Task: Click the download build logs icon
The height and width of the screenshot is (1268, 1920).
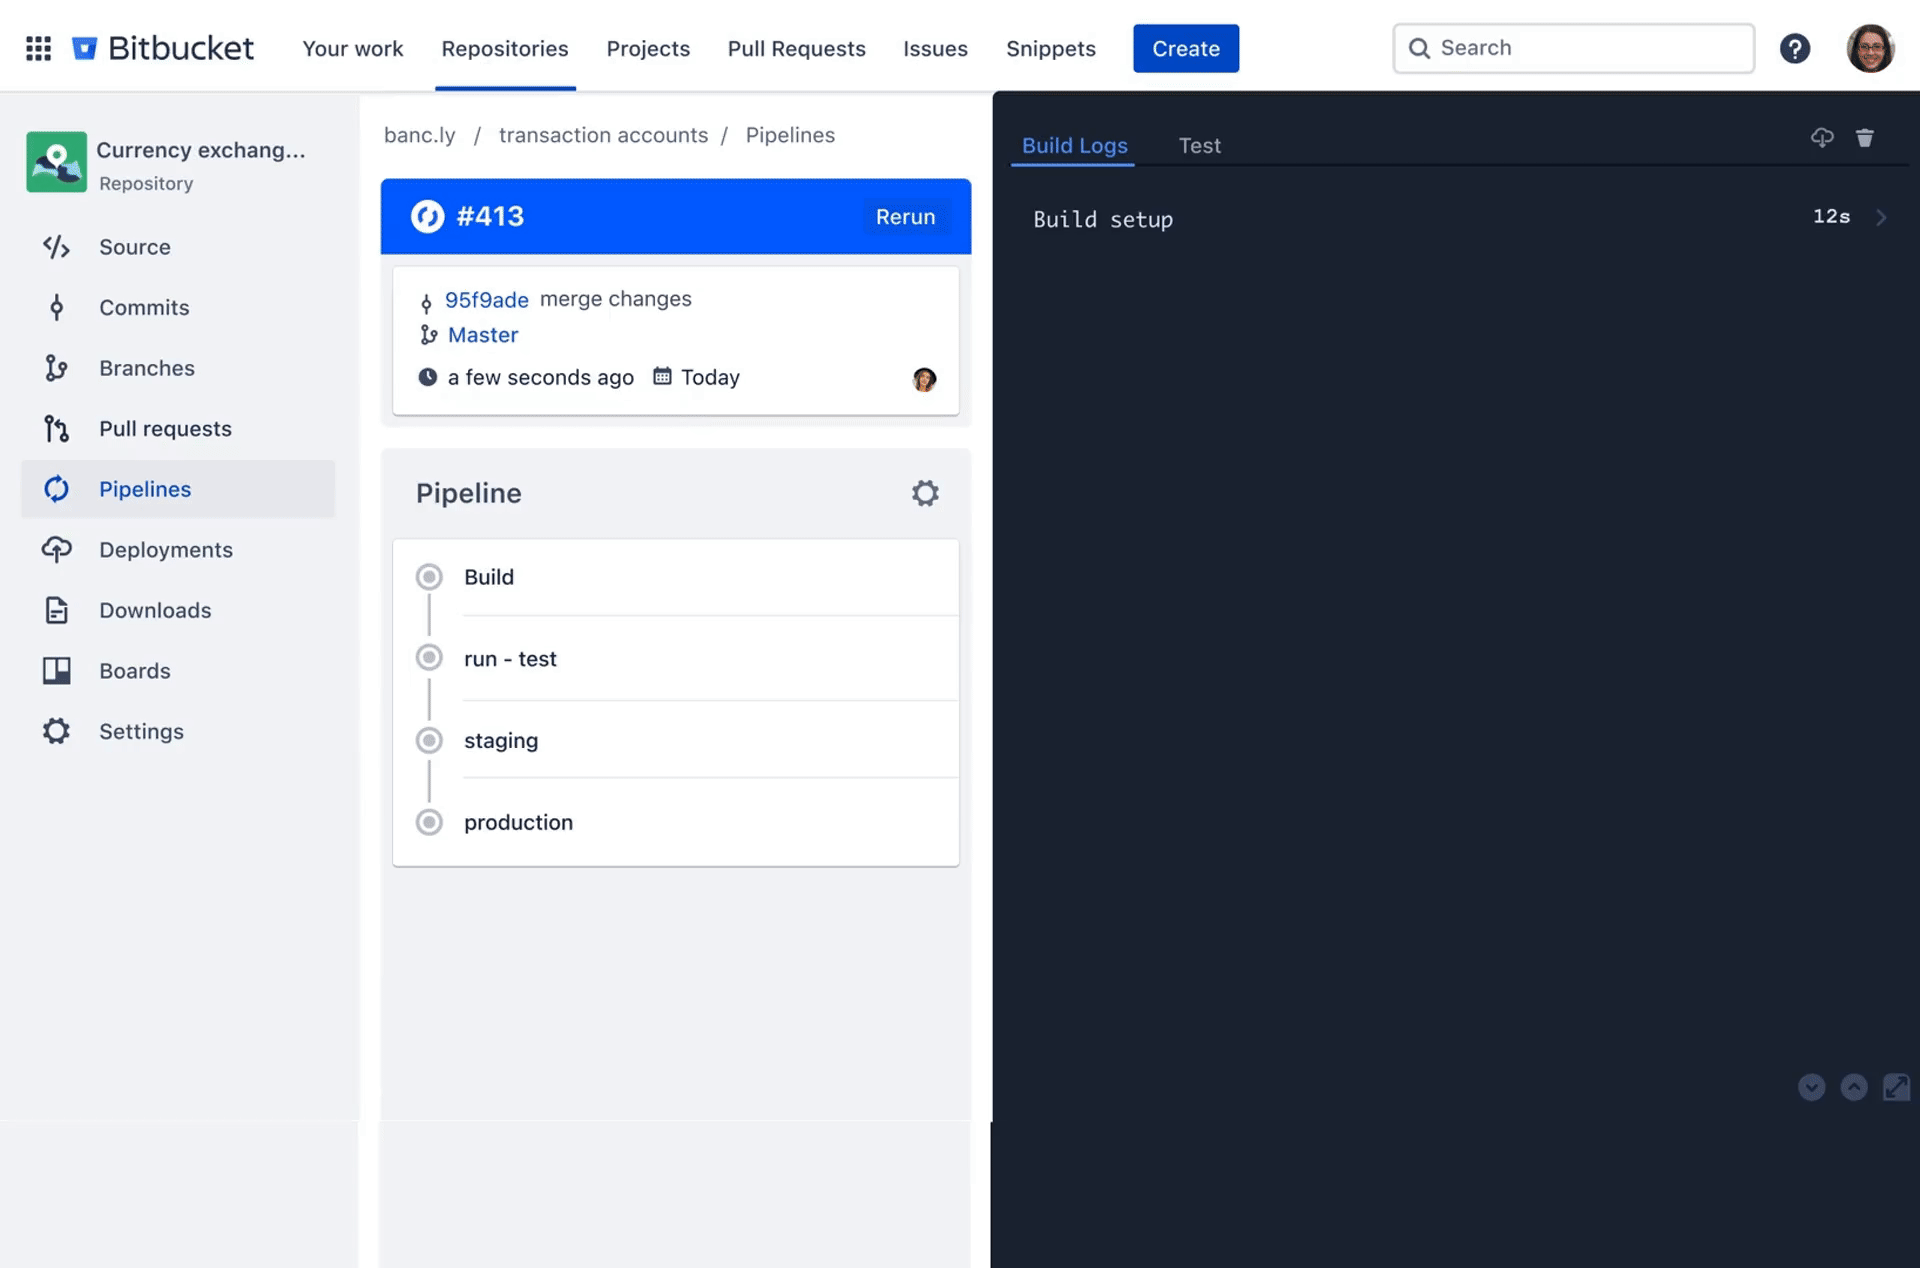Action: pyautogui.click(x=1822, y=140)
